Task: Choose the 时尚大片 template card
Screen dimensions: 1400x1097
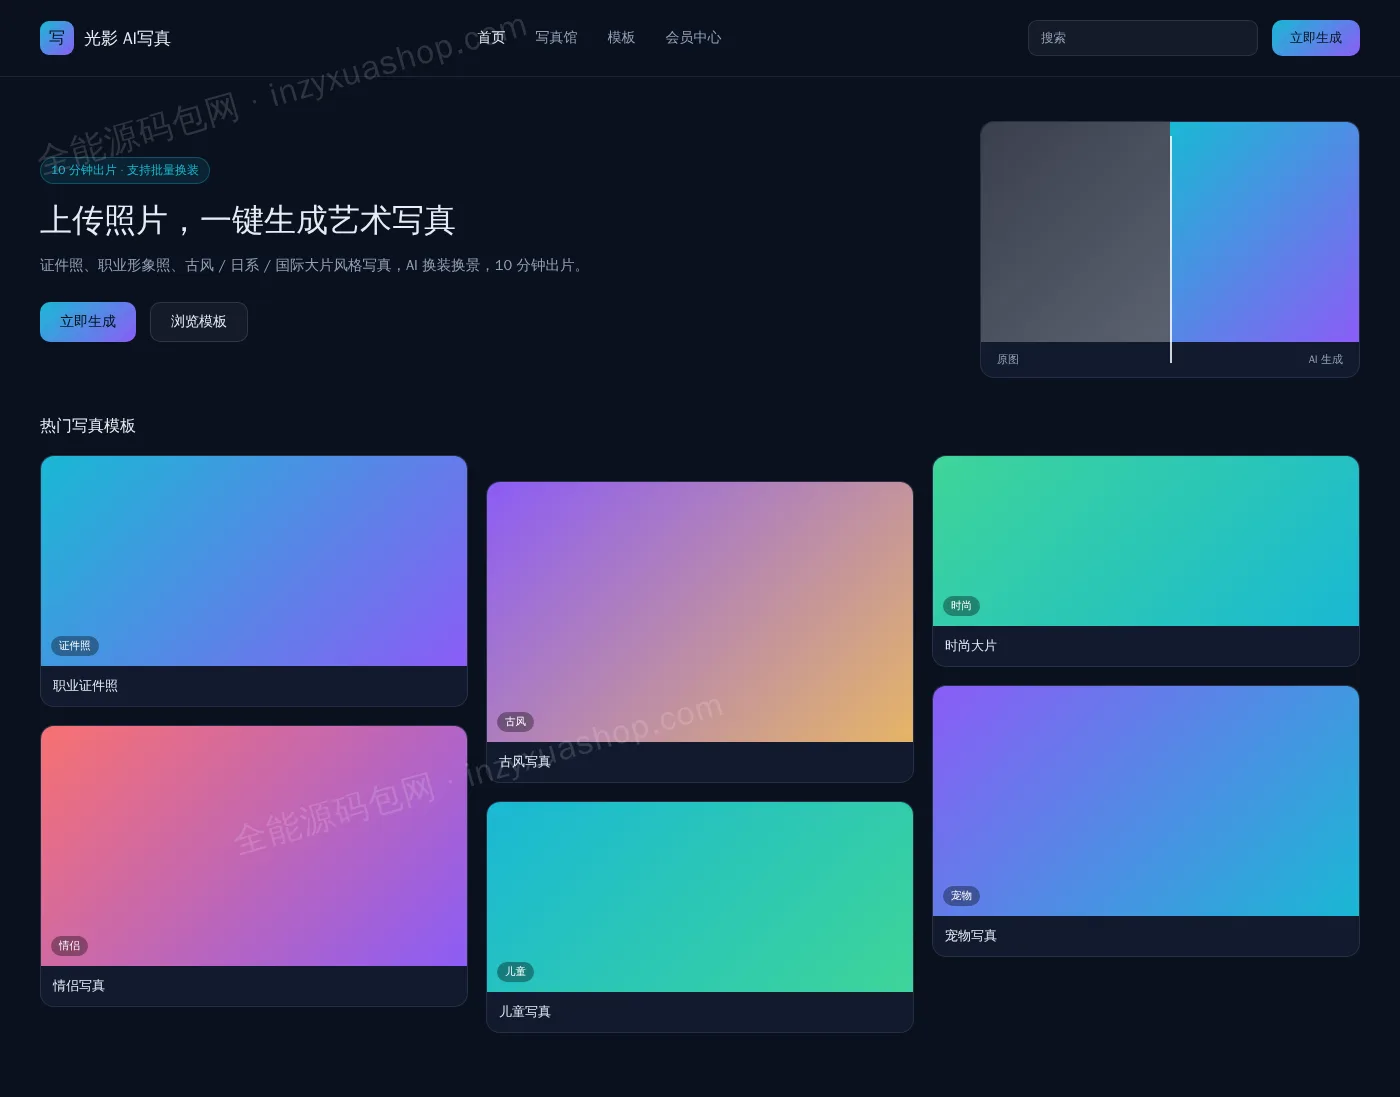Action: (1146, 561)
